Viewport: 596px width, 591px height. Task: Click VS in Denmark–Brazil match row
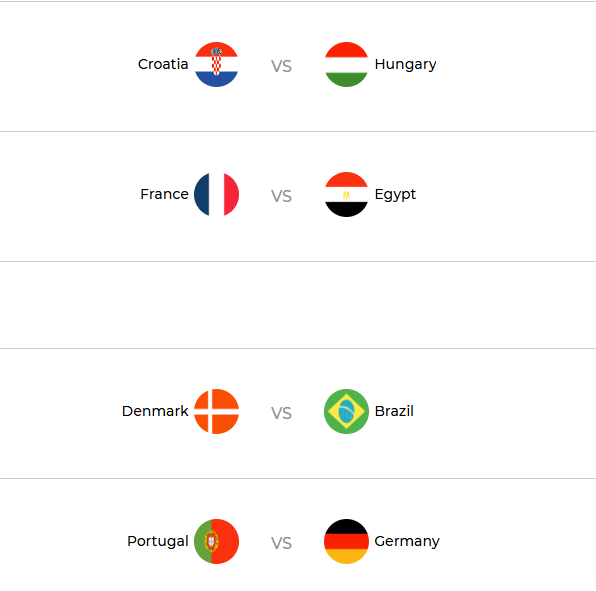(x=281, y=414)
